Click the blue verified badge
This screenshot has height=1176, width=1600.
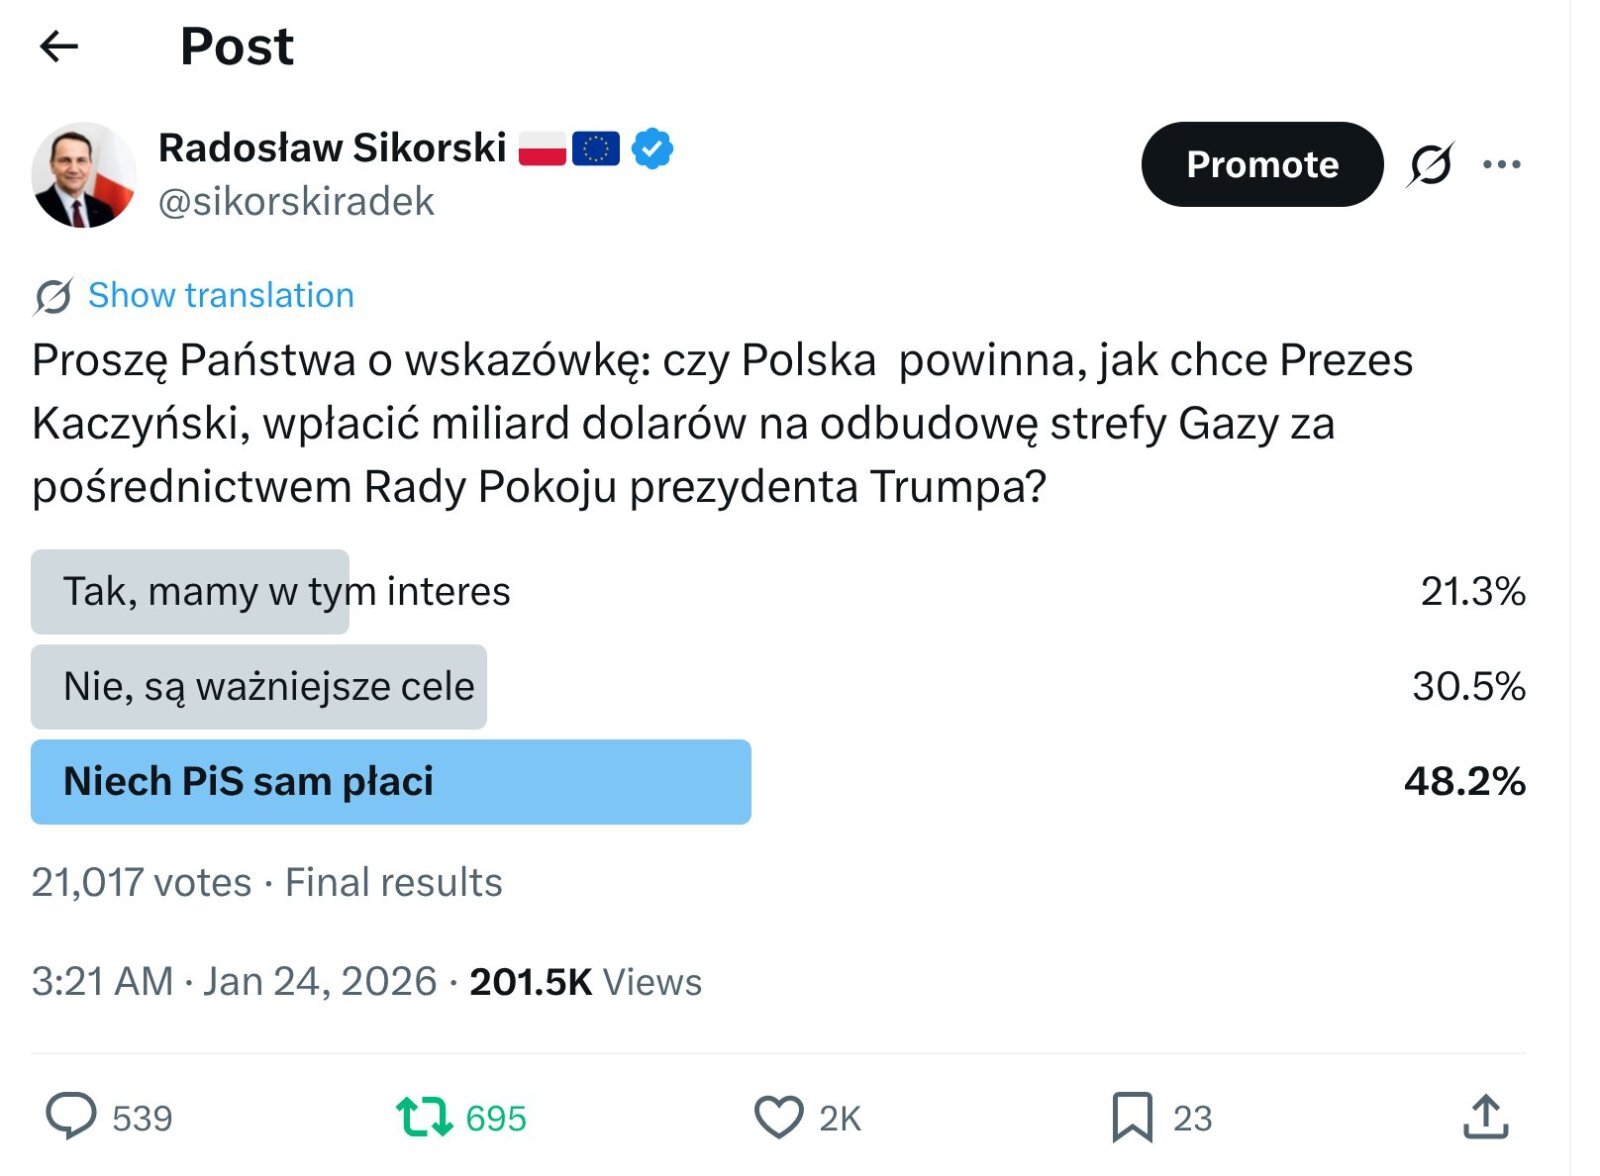tap(652, 149)
